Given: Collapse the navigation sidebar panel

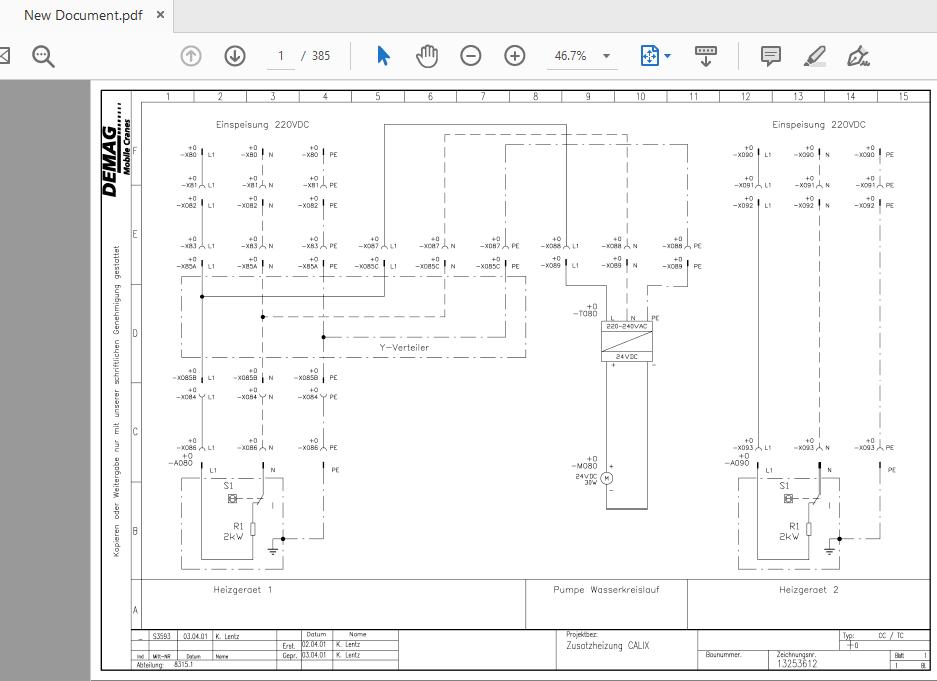Looking at the screenshot, I should point(5,56).
